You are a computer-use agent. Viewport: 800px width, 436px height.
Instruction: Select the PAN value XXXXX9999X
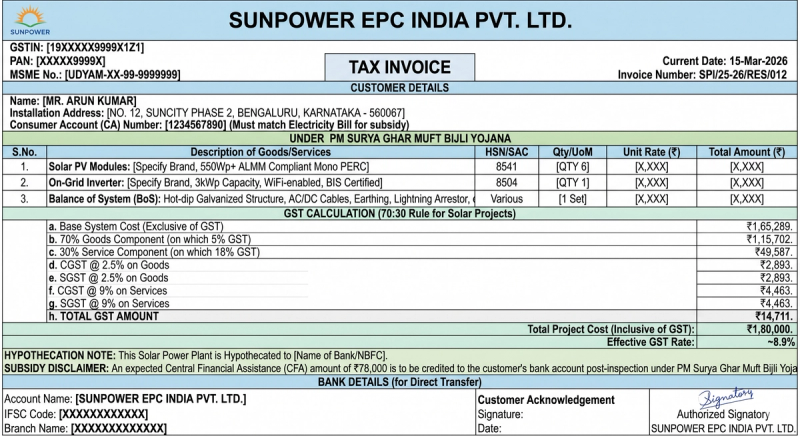71,61
